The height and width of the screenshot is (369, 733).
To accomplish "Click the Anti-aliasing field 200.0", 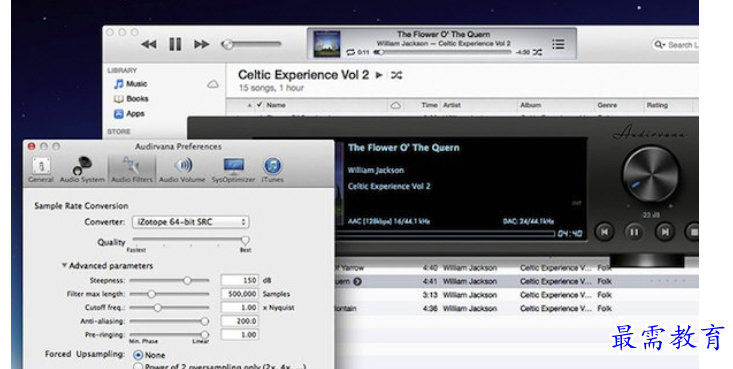I will 239,321.
